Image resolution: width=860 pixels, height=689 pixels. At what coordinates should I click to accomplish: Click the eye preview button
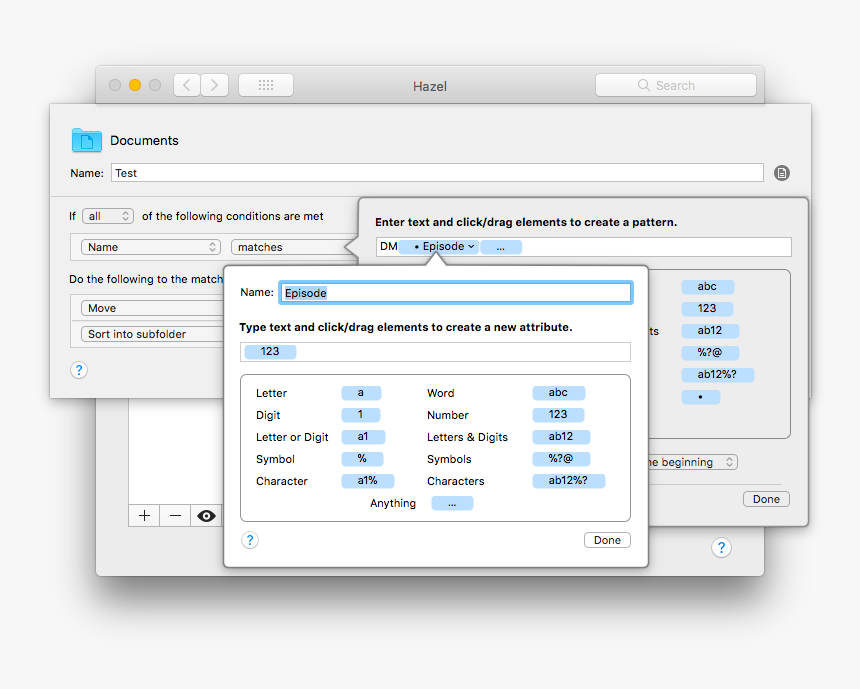[x=206, y=516]
